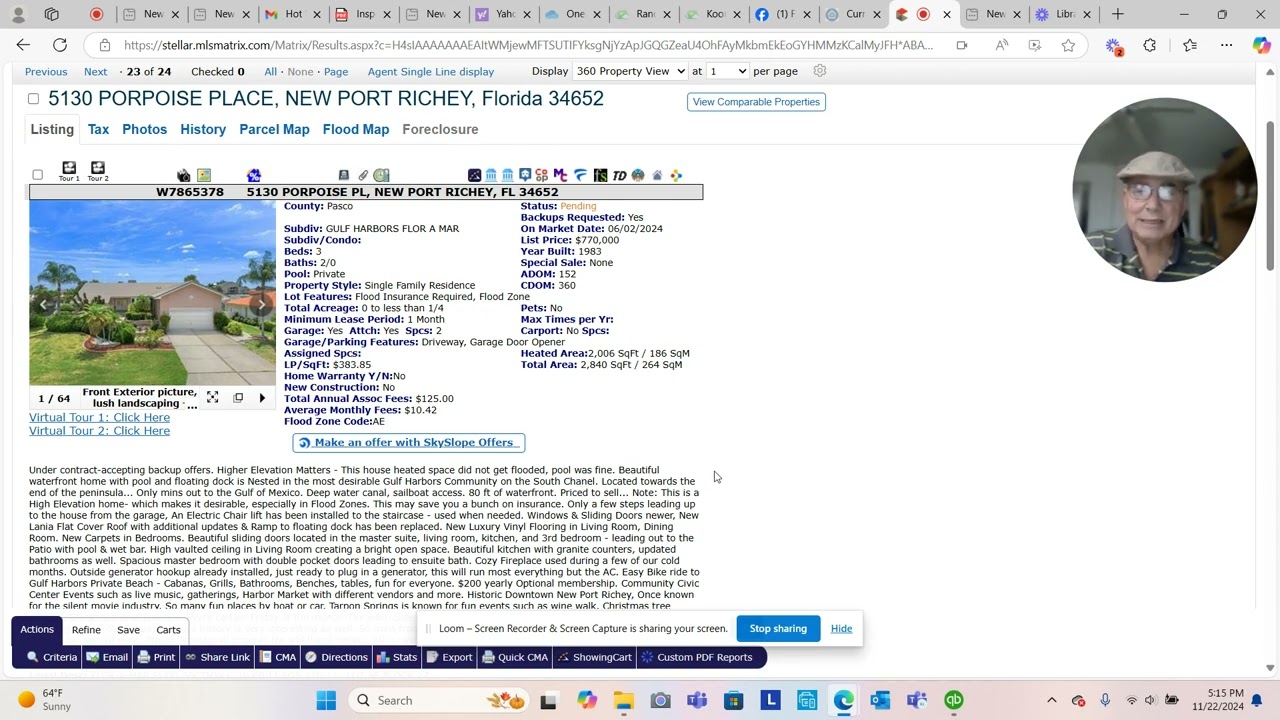Open the Tour 2 camera icon

(x=97, y=168)
